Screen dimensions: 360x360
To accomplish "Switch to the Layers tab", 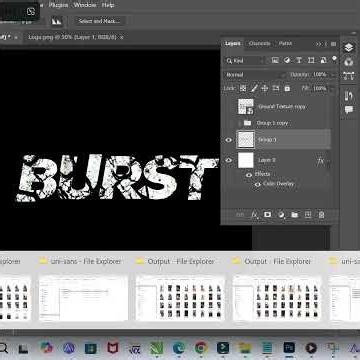I will point(232,44).
